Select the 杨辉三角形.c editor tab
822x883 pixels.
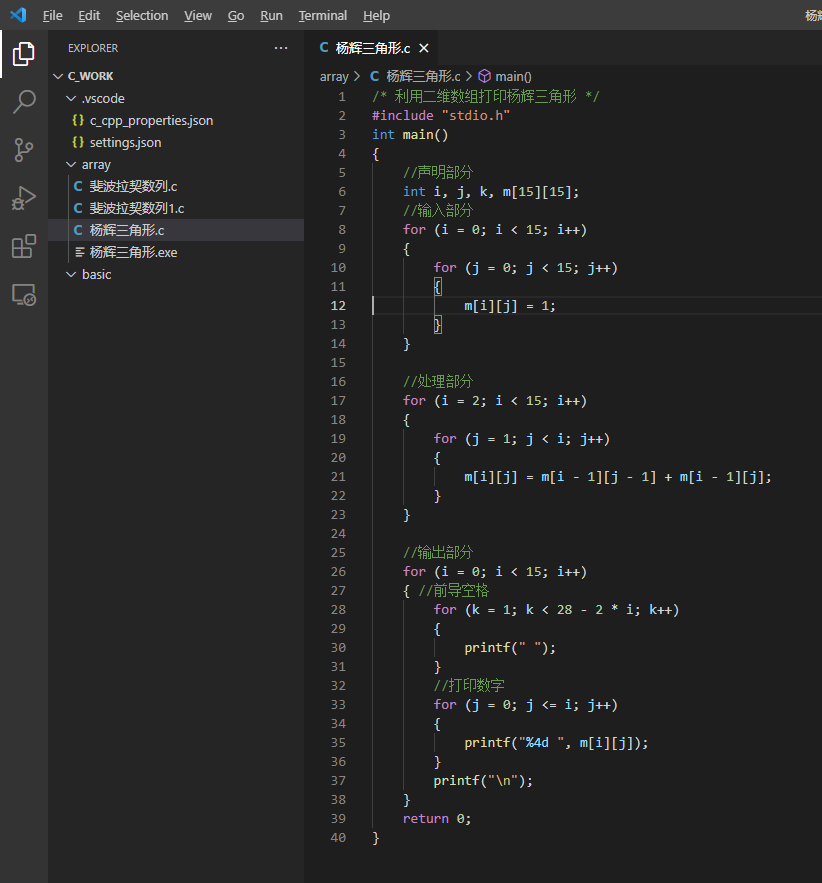(373, 48)
